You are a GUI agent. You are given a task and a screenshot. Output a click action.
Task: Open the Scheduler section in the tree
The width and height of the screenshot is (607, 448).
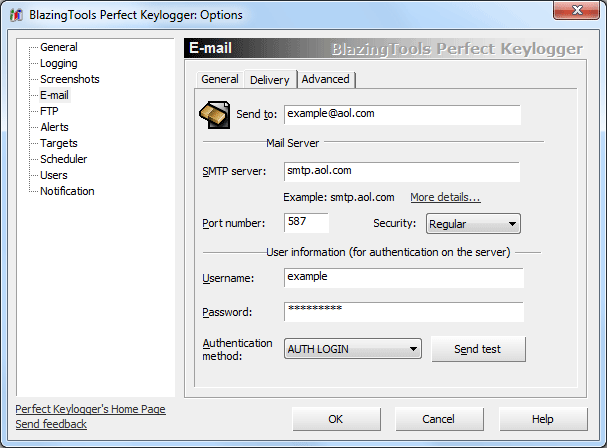pos(63,159)
